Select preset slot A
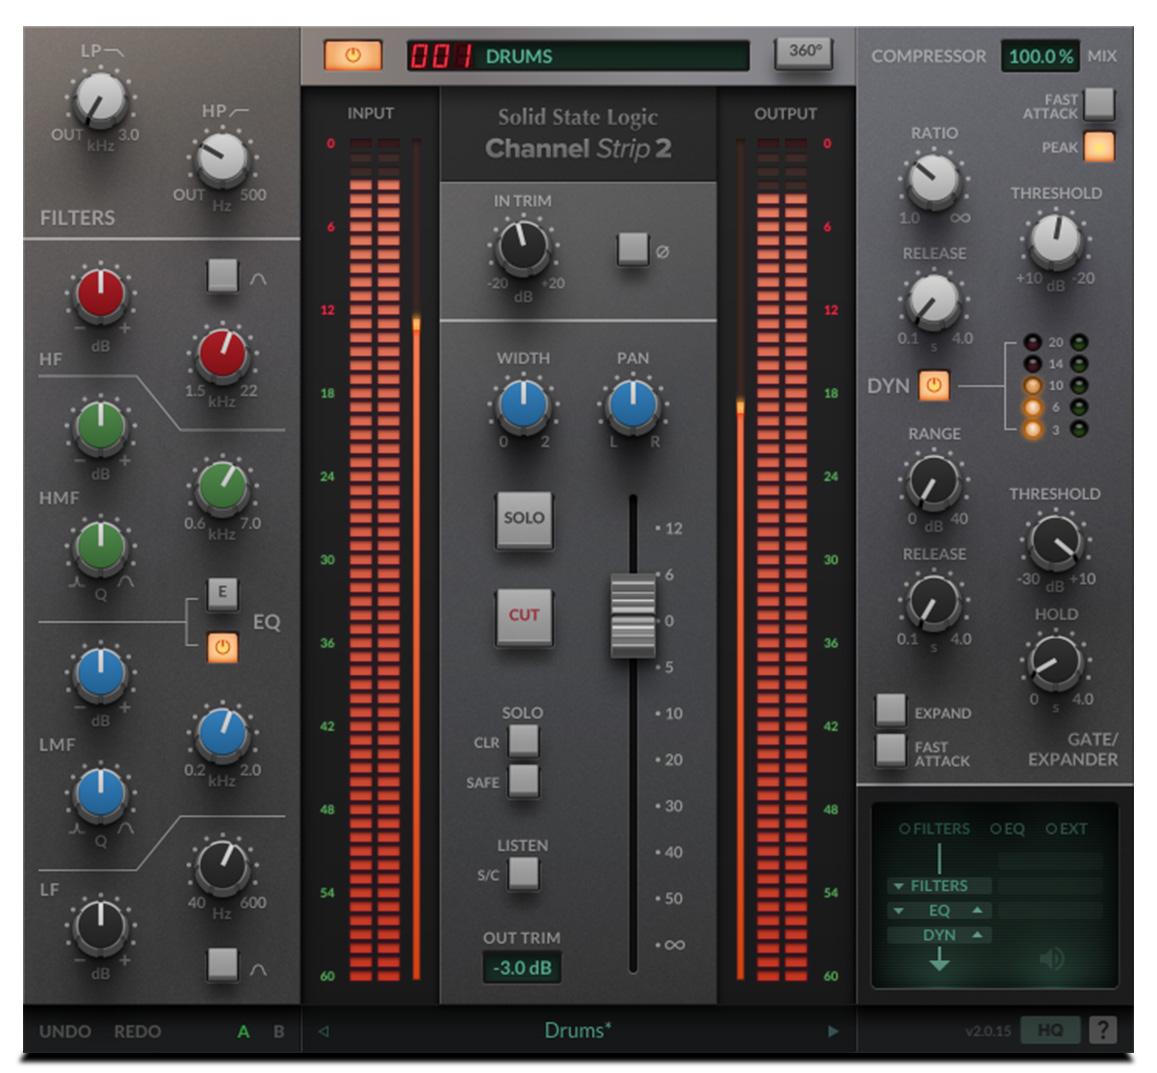The image size is (1157, 1073). coord(243,1032)
